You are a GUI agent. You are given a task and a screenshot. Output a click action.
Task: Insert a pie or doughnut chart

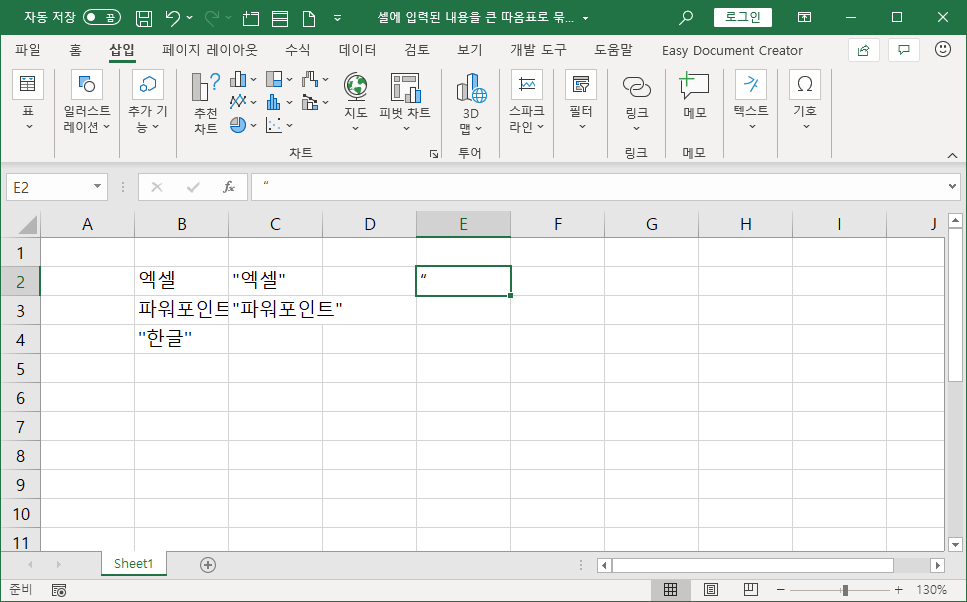pos(243,125)
